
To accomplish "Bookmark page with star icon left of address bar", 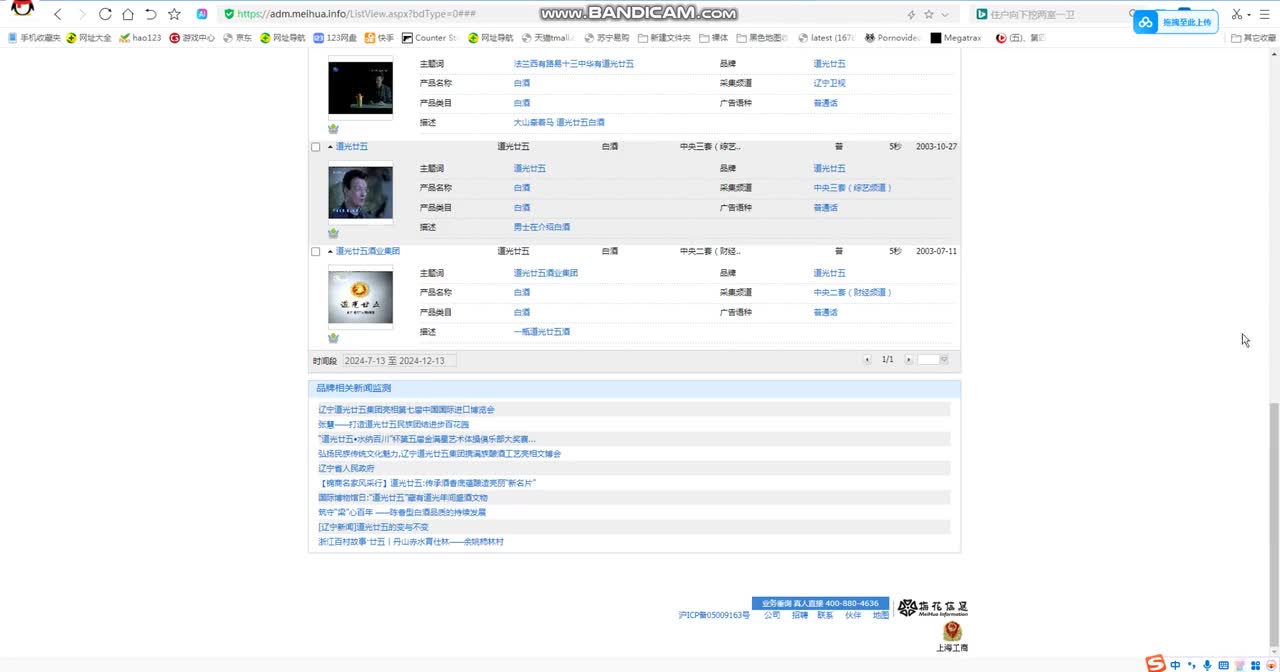I will coord(174,14).
